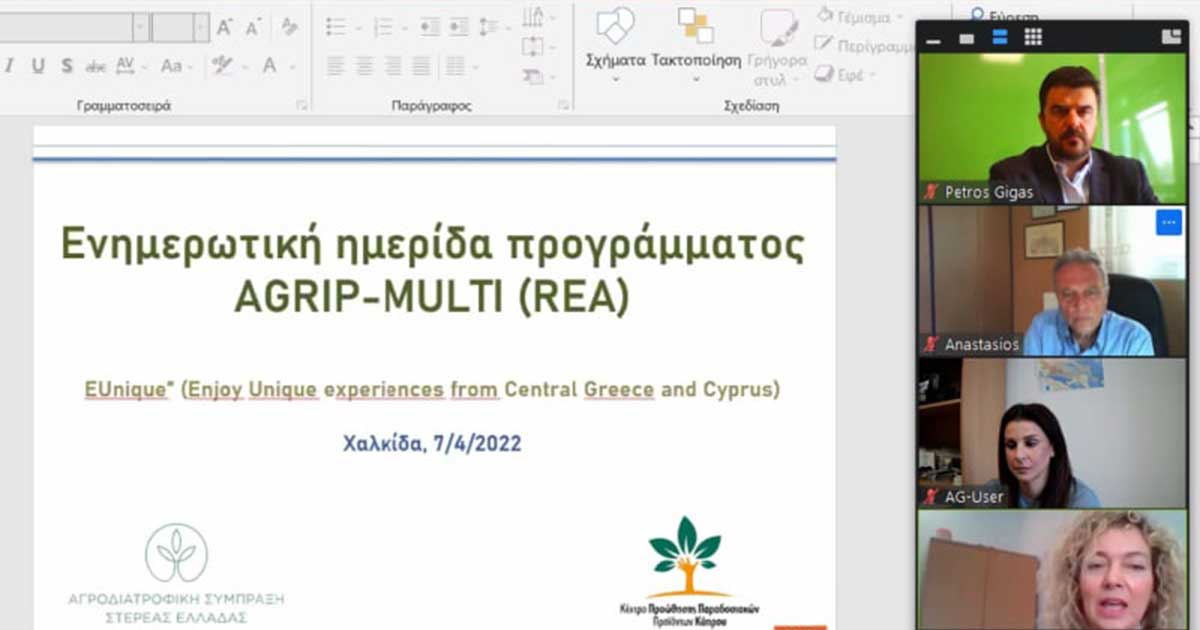
Task: Click the muted microphone icon beside AG-User
Action: pyautogui.click(x=931, y=496)
